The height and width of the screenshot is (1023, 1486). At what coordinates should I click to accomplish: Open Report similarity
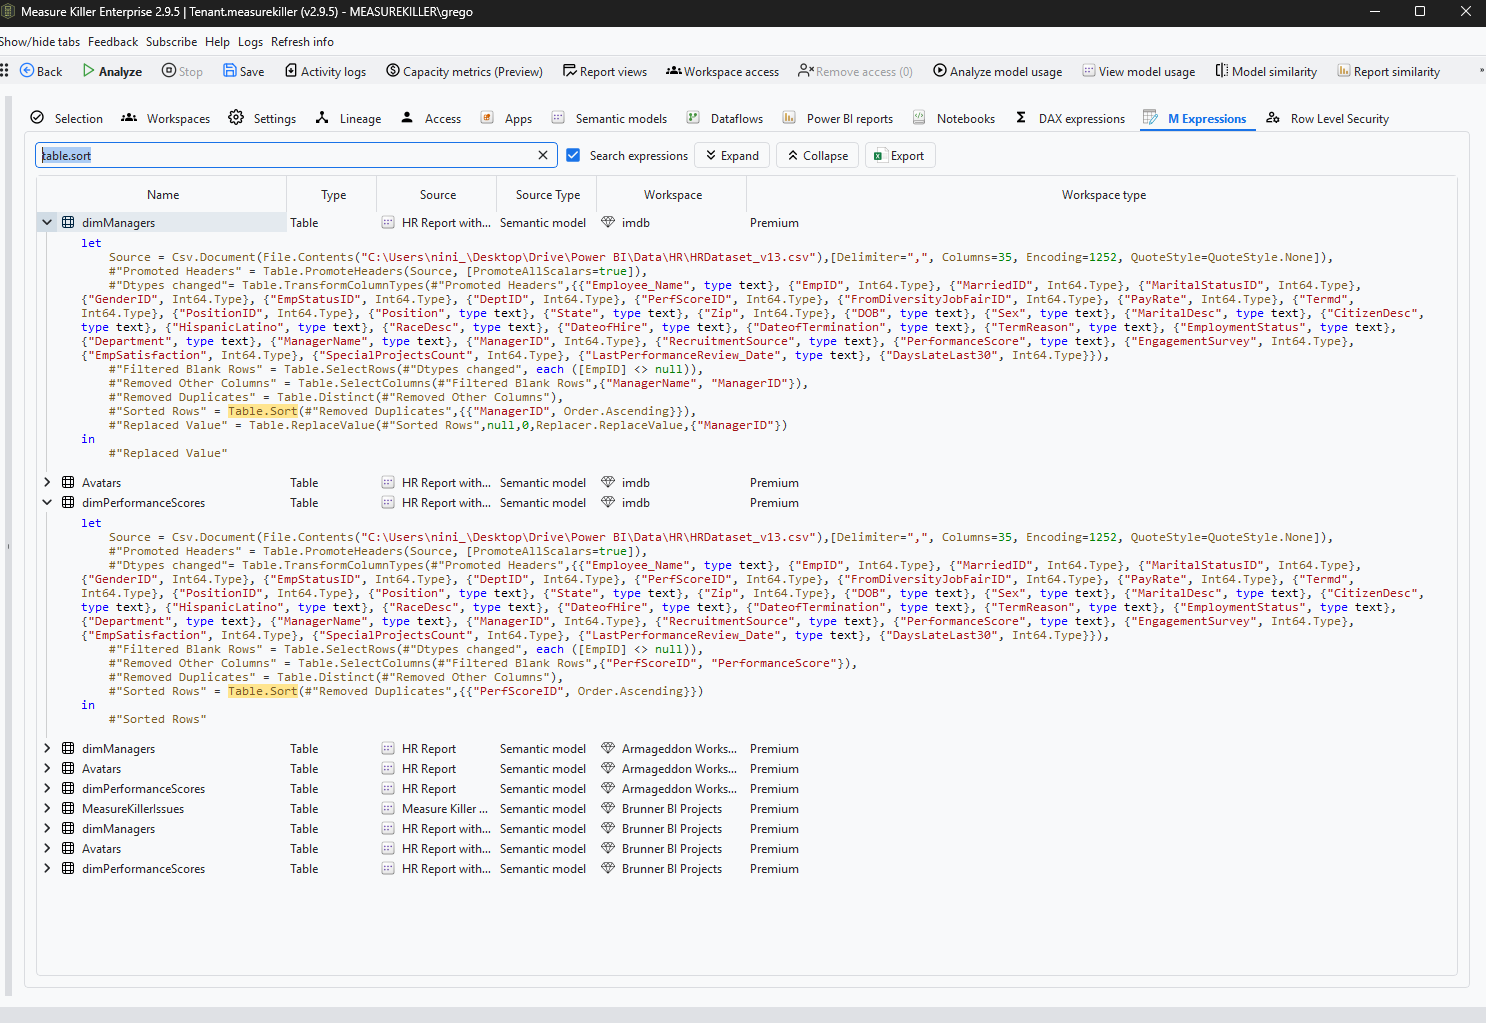coord(1388,71)
